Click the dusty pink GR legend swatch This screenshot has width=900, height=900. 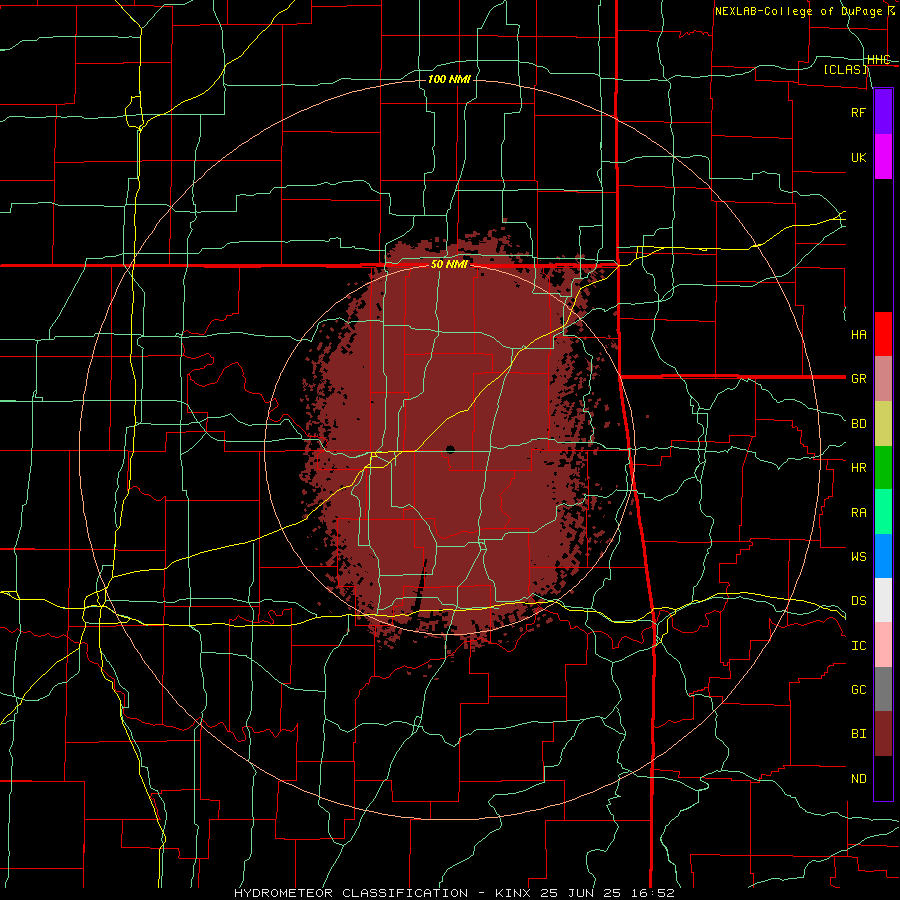click(883, 379)
